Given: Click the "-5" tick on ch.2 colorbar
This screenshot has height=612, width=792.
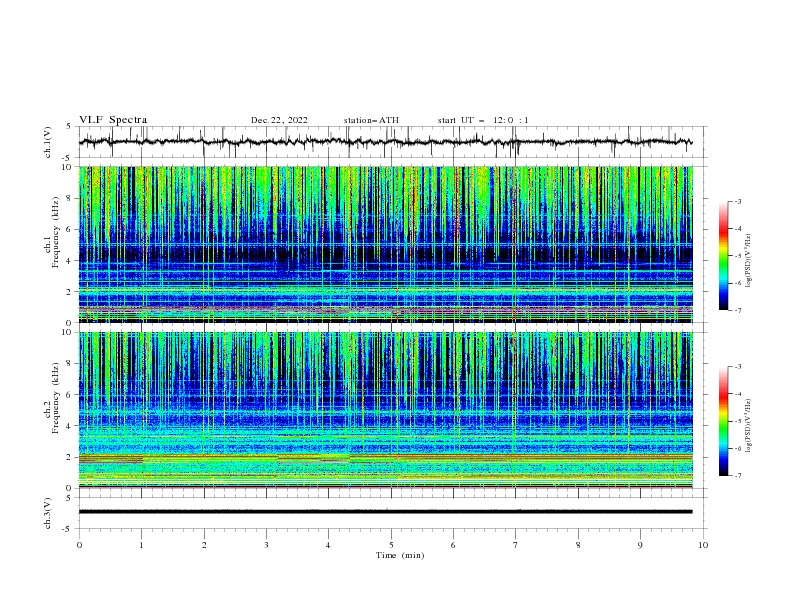Looking at the screenshot, I should [x=737, y=421].
